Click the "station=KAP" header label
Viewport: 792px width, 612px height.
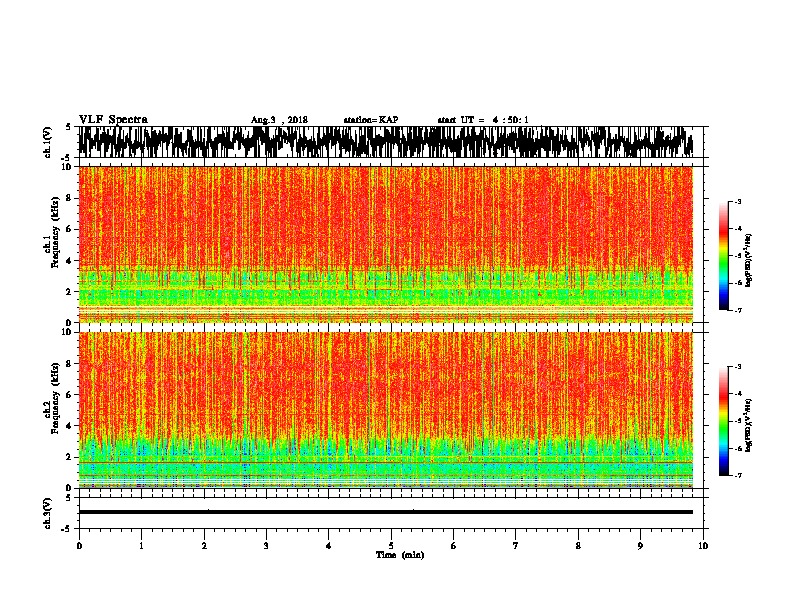point(371,120)
